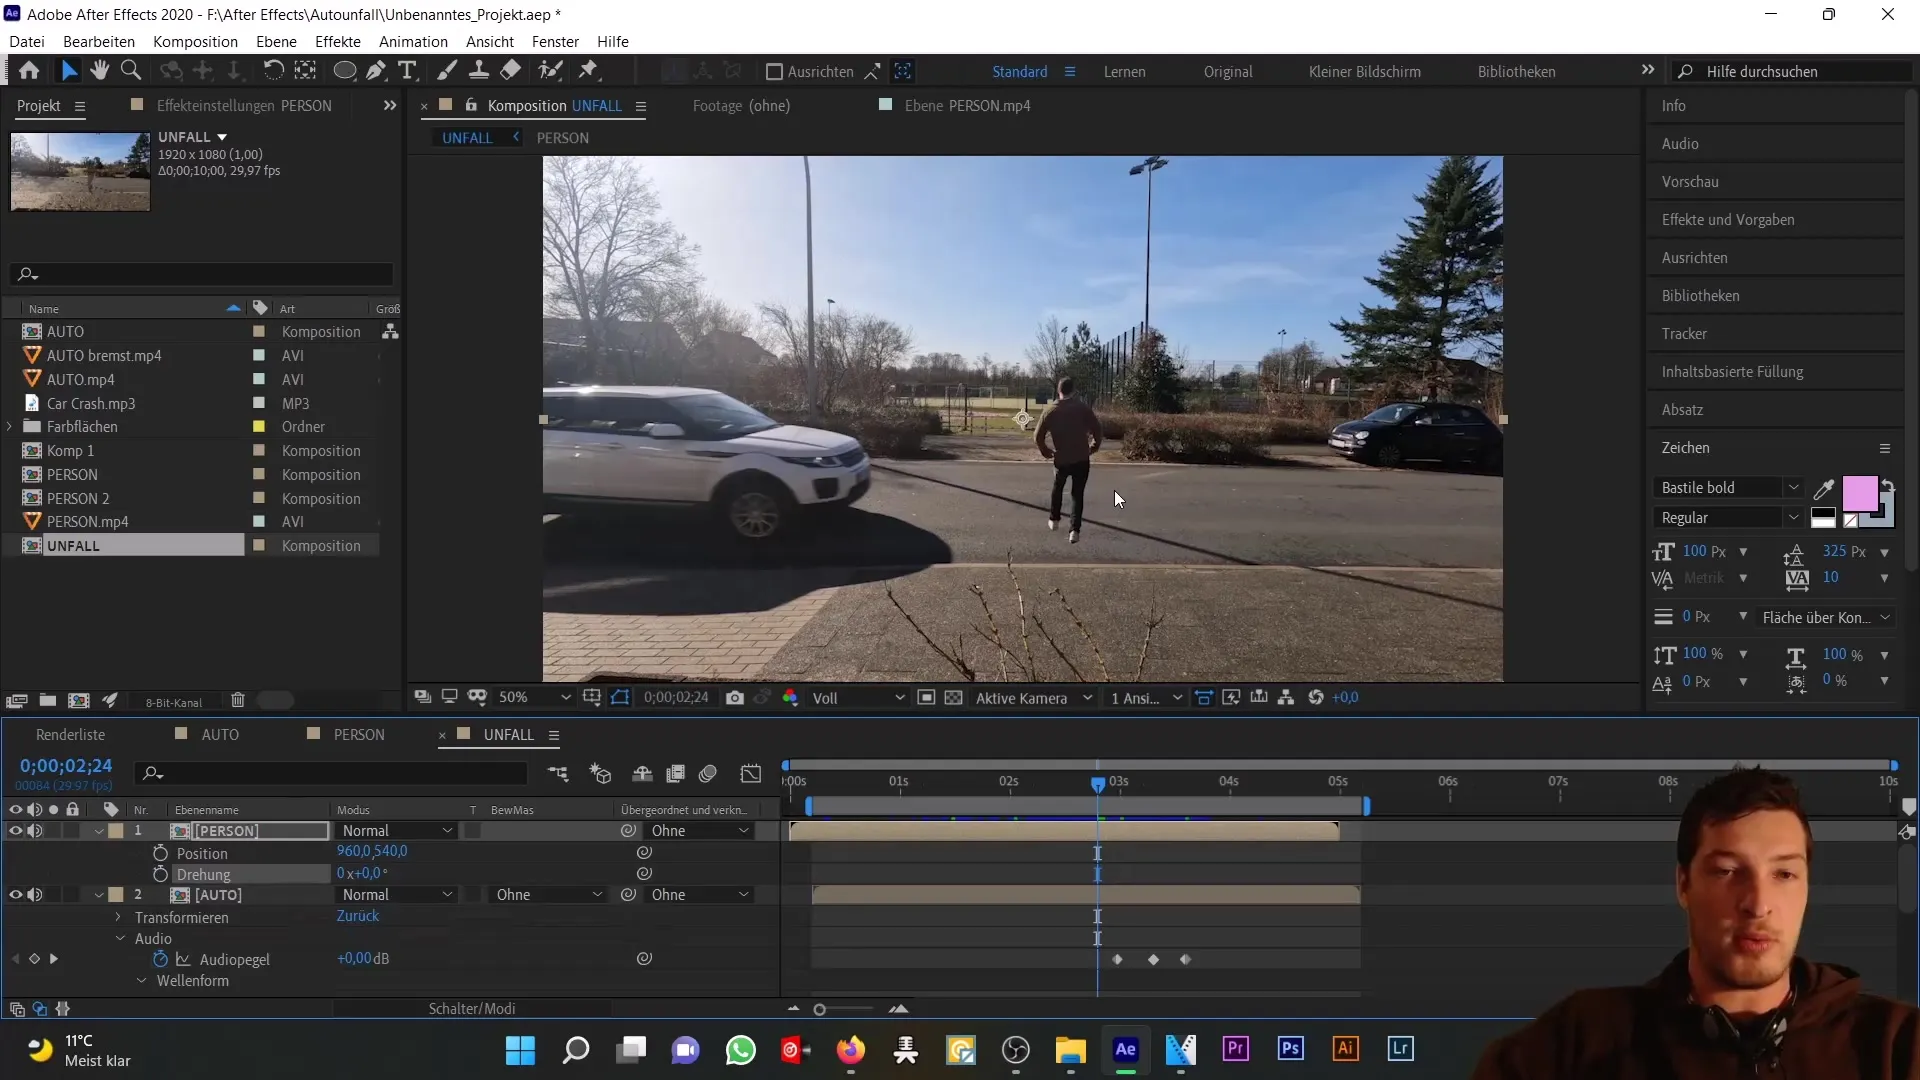Image resolution: width=1920 pixels, height=1080 pixels.
Task: Expand the Transformieren property group
Action: click(x=120, y=916)
